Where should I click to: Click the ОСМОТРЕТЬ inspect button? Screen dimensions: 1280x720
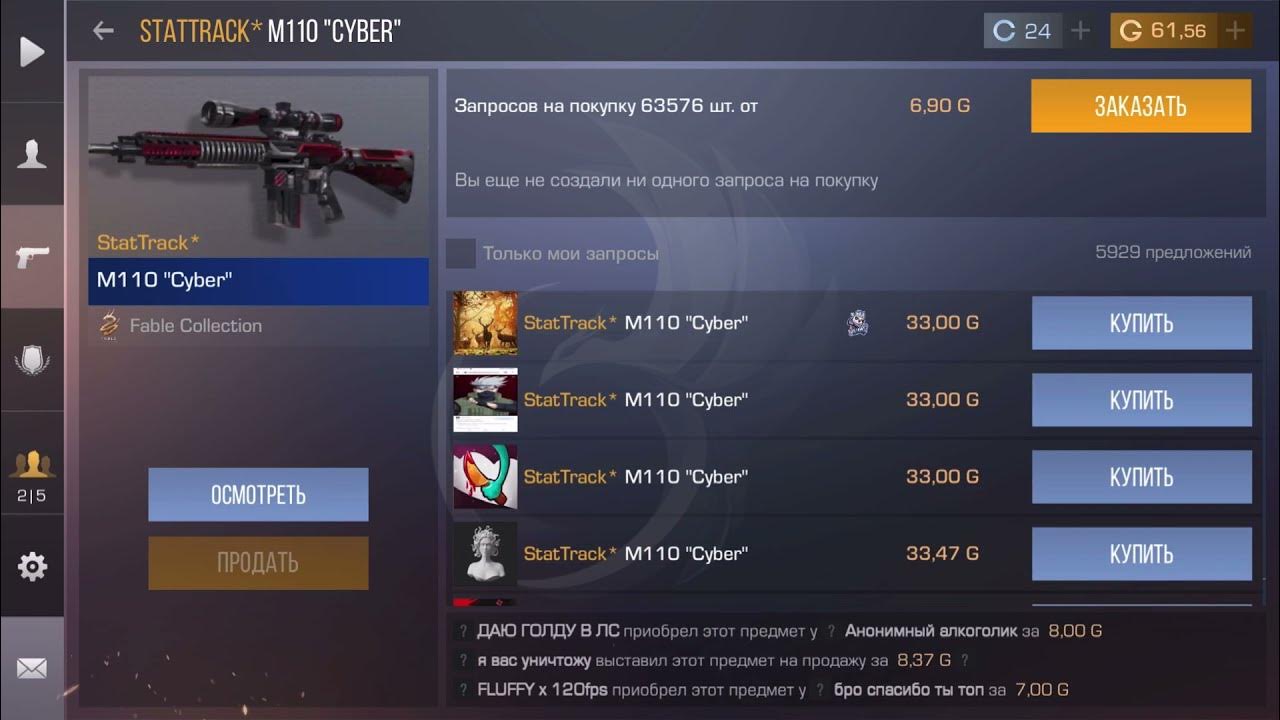(258, 495)
